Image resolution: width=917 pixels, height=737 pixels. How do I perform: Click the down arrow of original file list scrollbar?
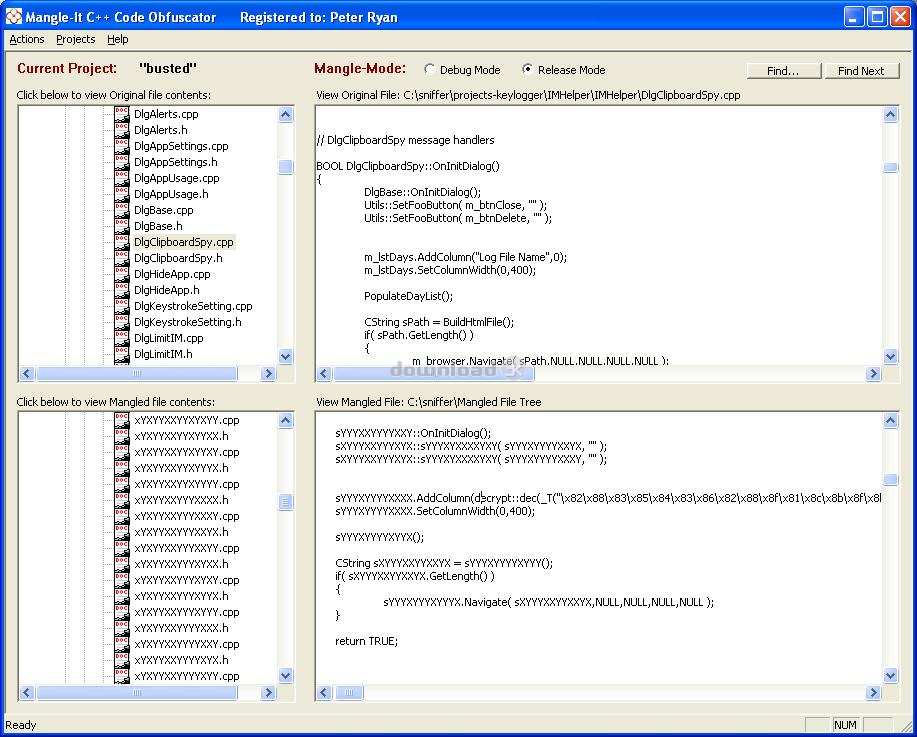coord(286,356)
